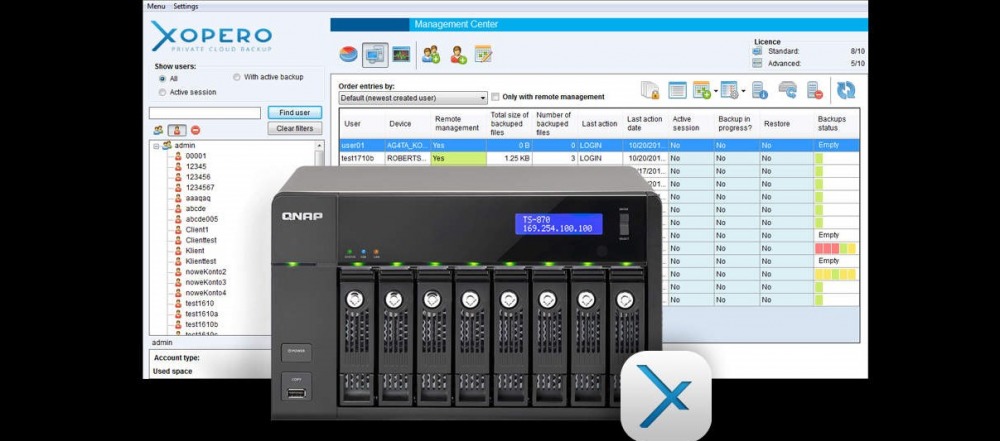1000x441 pixels.
Task: Open dropdown arrow beside table settings icon
Action: coord(743,91)
